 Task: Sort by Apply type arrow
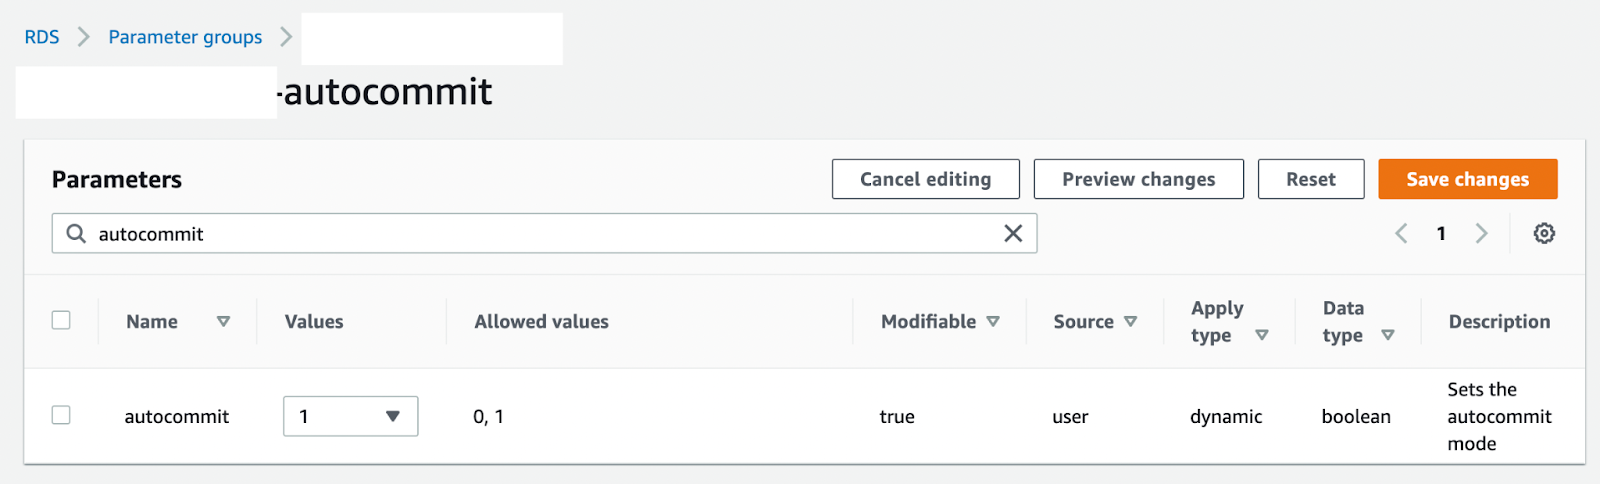tap(1262, 335)
